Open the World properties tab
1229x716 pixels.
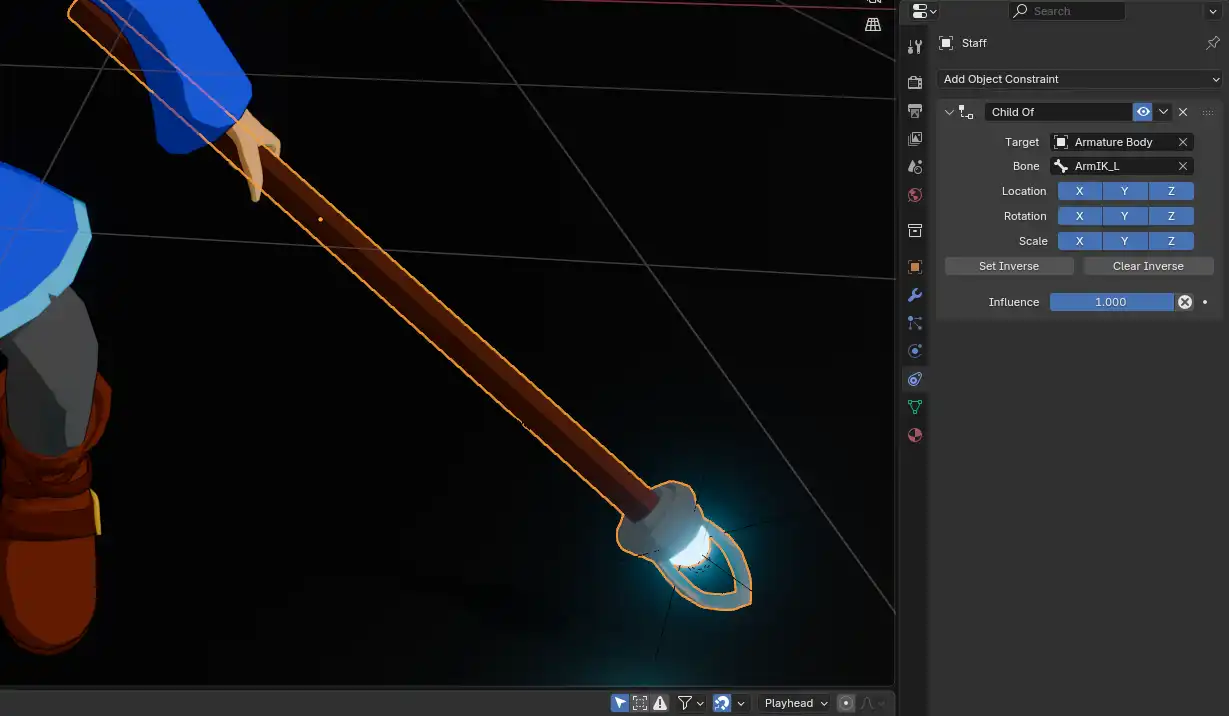pyautogui.click(x=914, y=195)
